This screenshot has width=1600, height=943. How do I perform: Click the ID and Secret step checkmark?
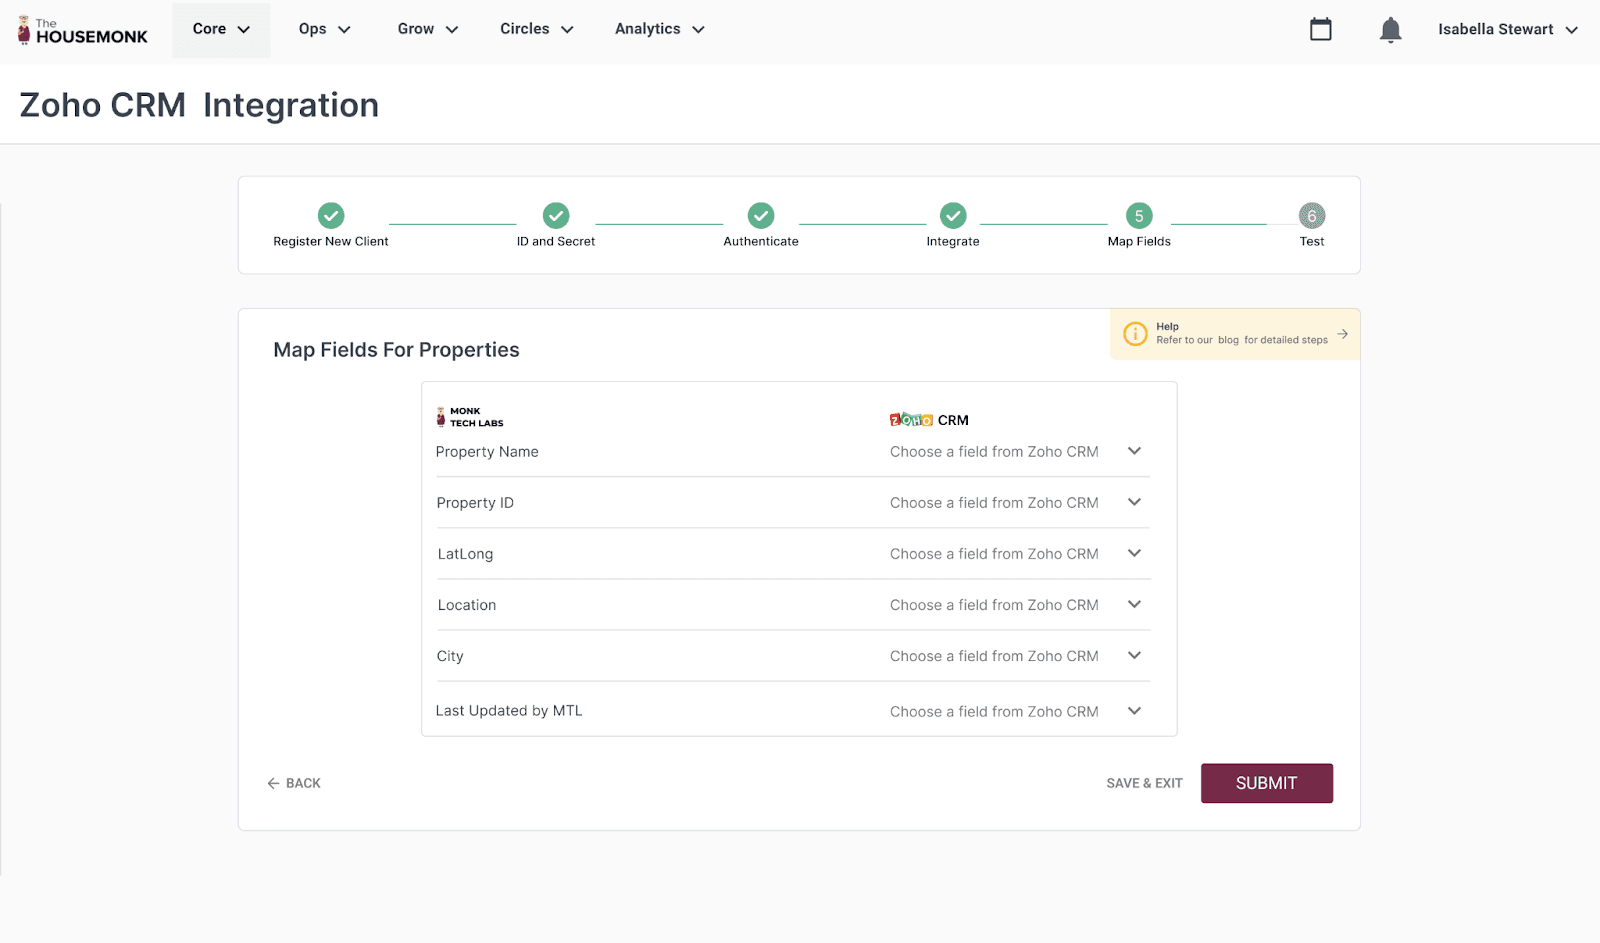(556, 216)
